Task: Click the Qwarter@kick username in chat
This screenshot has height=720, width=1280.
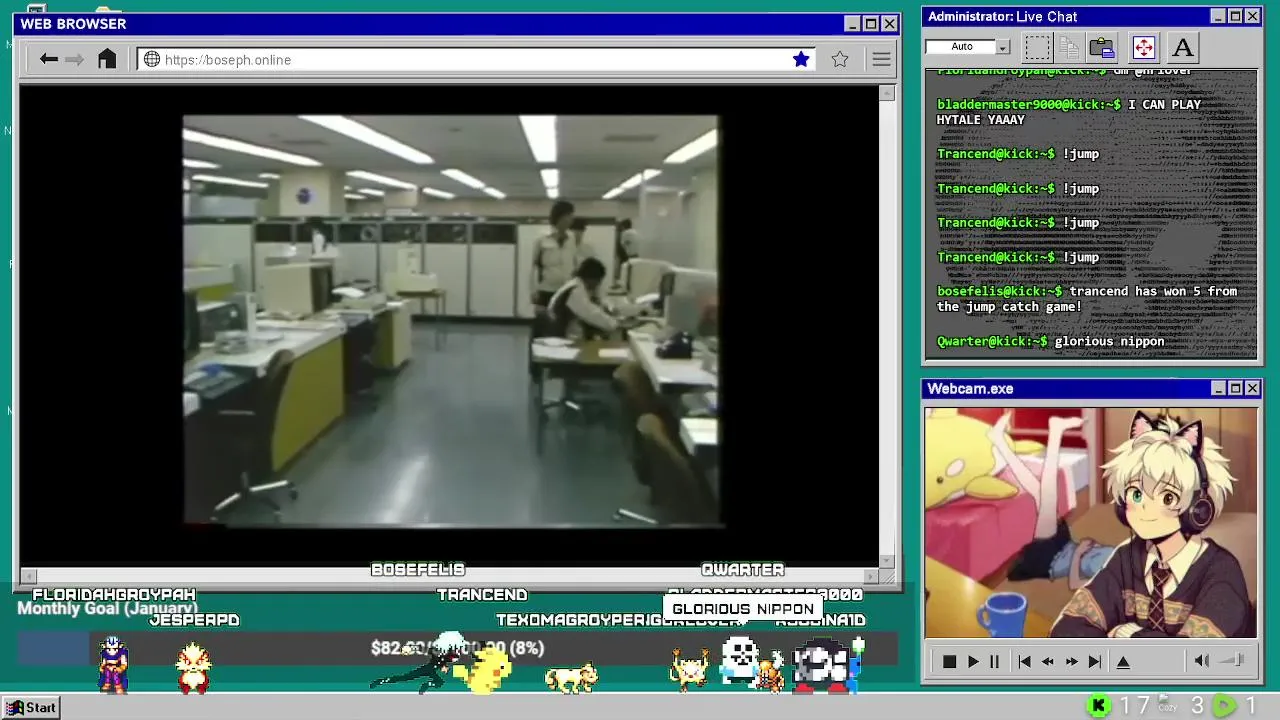Action: coord(992,341)
